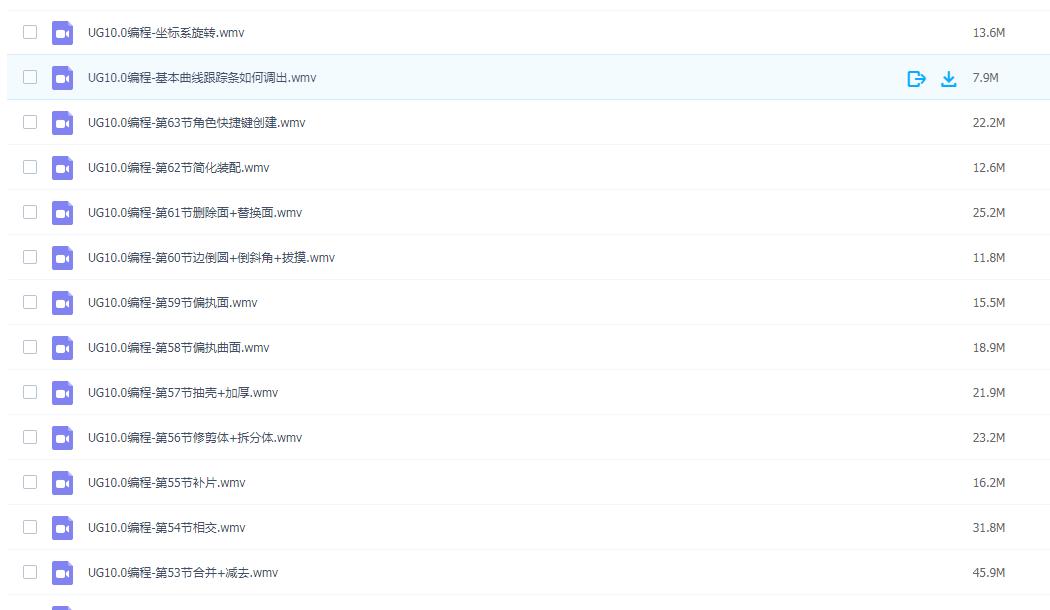Click the video thumbnail icon of 第59节偏执面

[62, 302]
